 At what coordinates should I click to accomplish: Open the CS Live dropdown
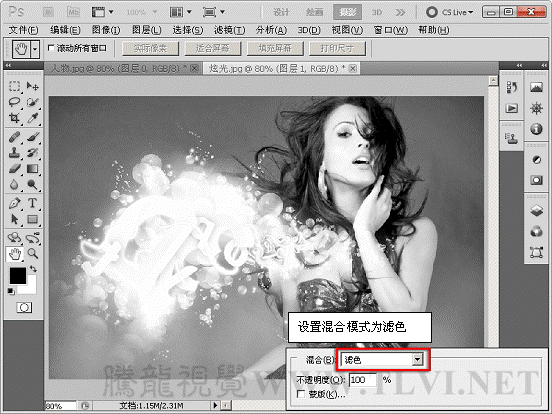pyautogui.click(x=450, y=12)
